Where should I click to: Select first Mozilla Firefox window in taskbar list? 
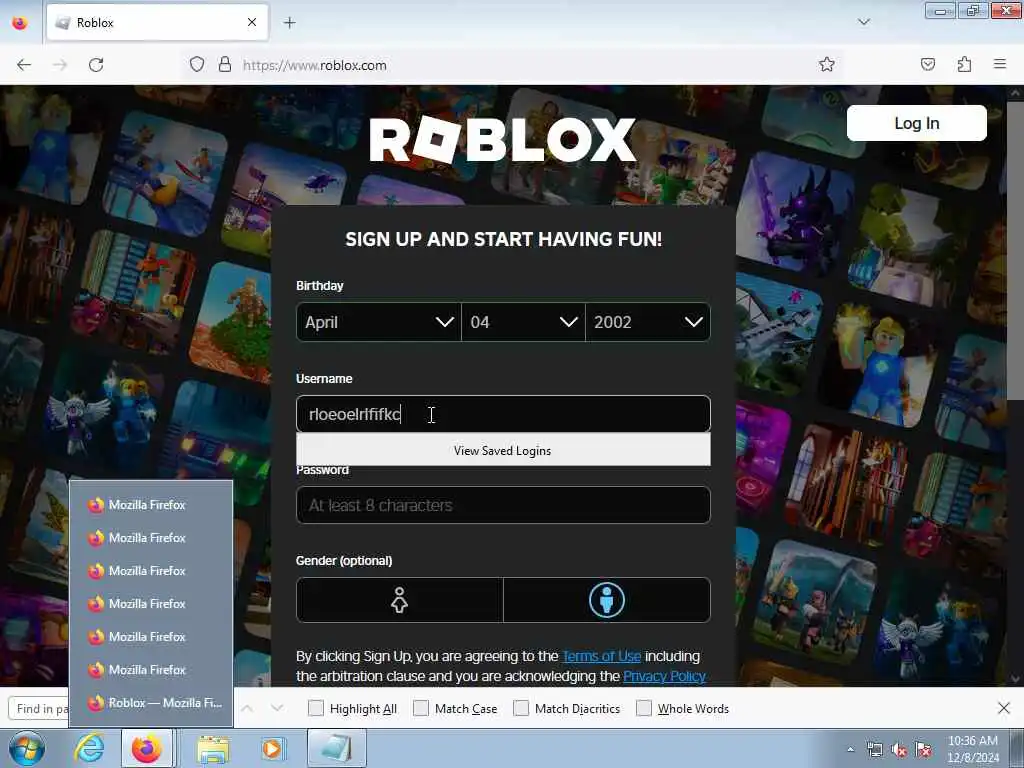coord(151,505)
